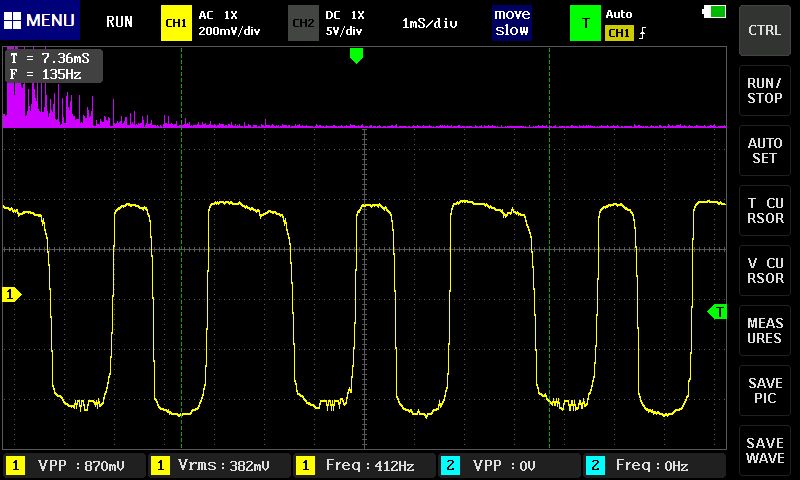Open the MEASURES panel

coord(765,330)
